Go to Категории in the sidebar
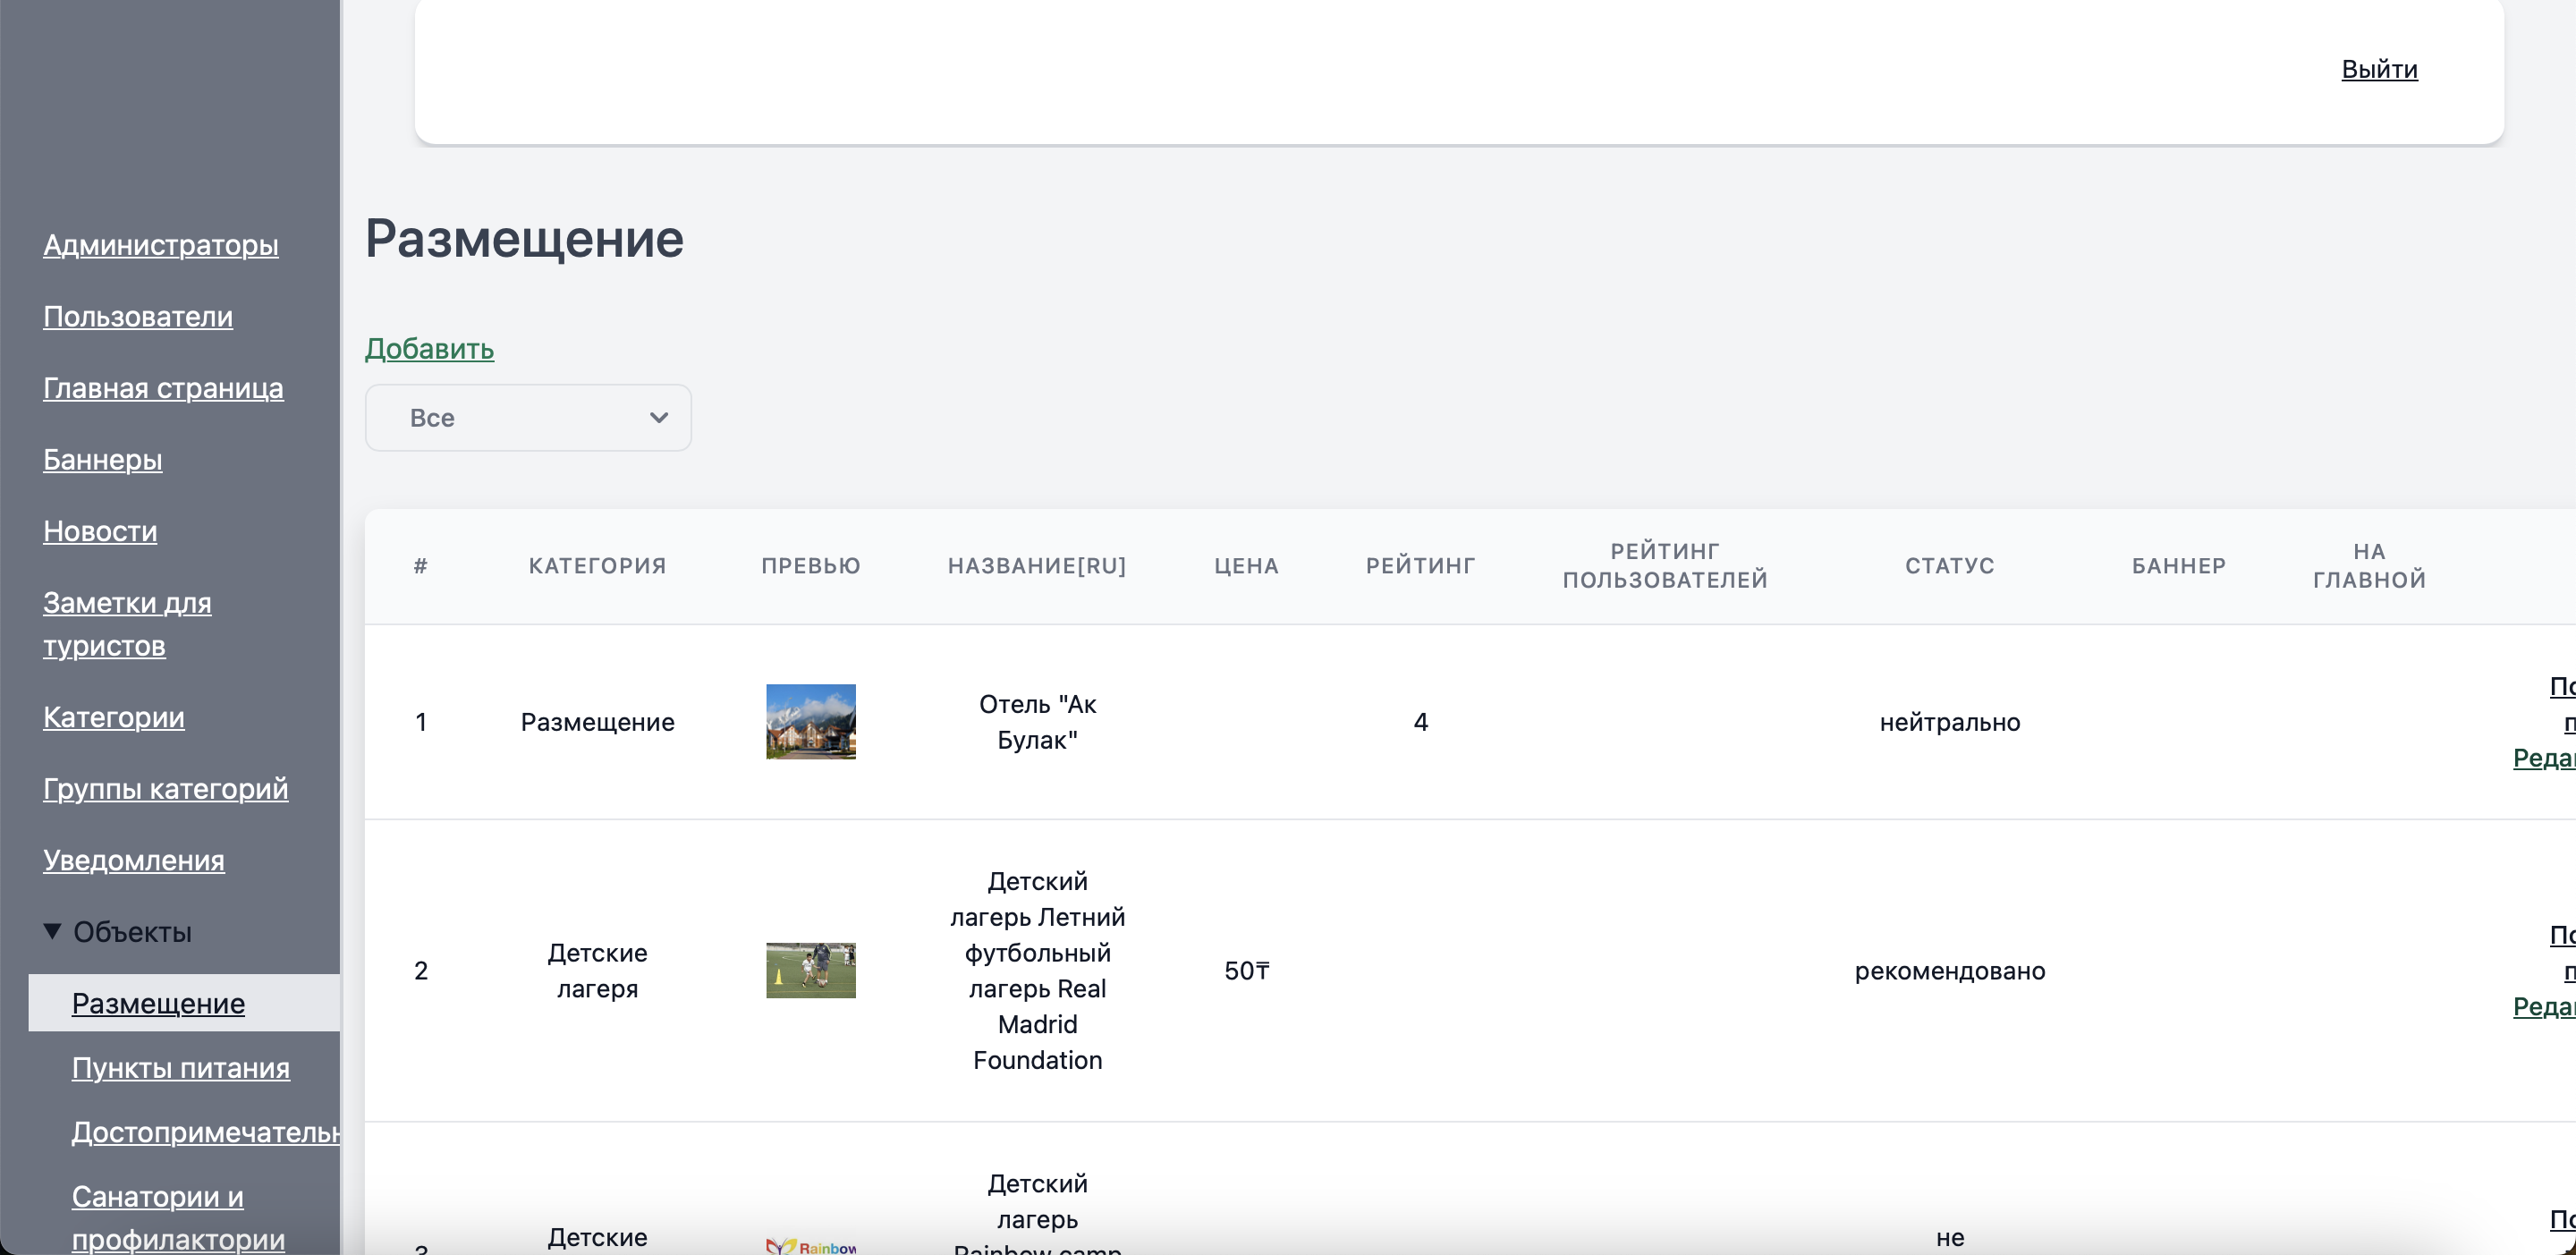Image resolution: width=2576 pixels, height=1255 pixels. (114, 717)
